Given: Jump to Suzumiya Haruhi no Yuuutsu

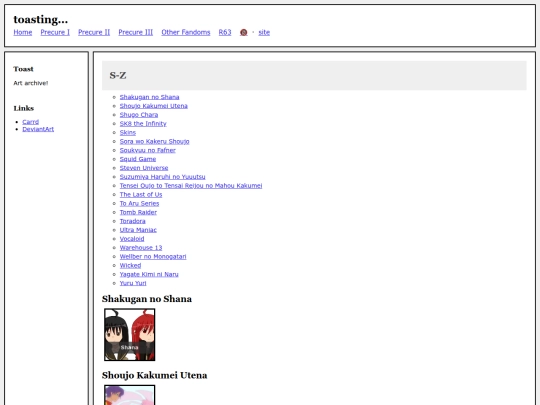Looking at the screenshot, I should [x=163, y=177].
